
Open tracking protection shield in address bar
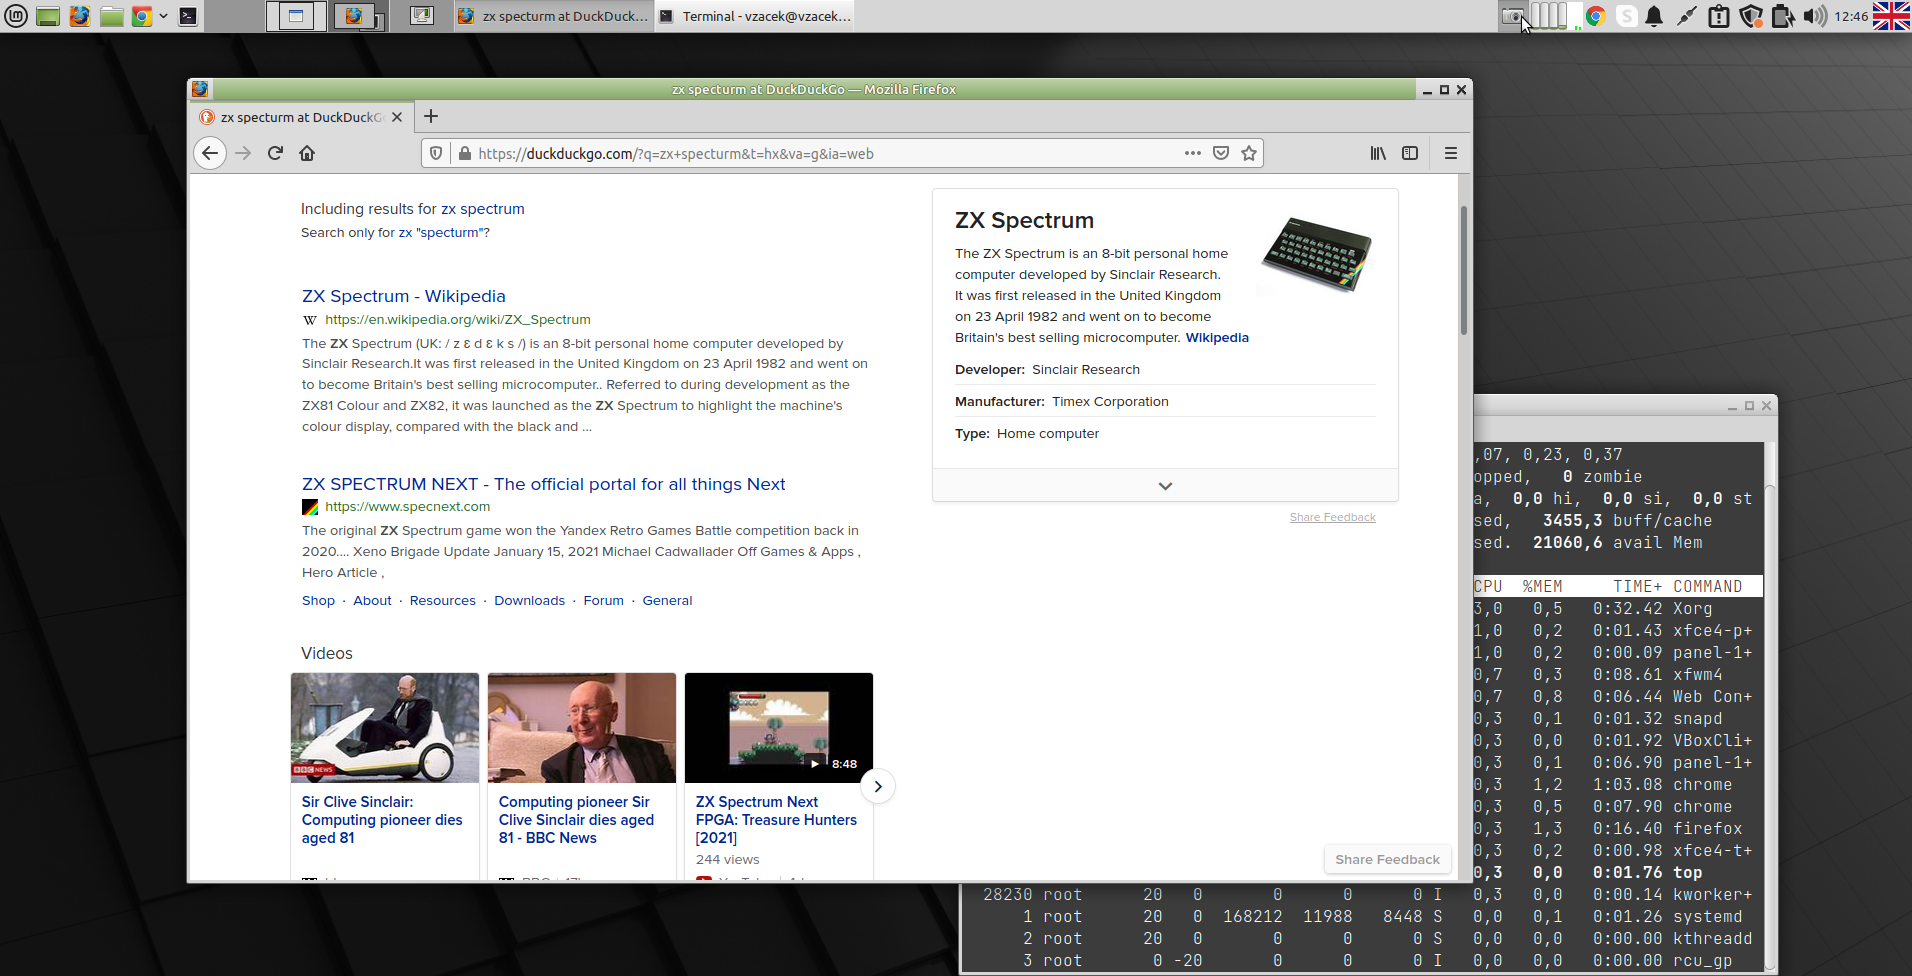pos(436,153)
